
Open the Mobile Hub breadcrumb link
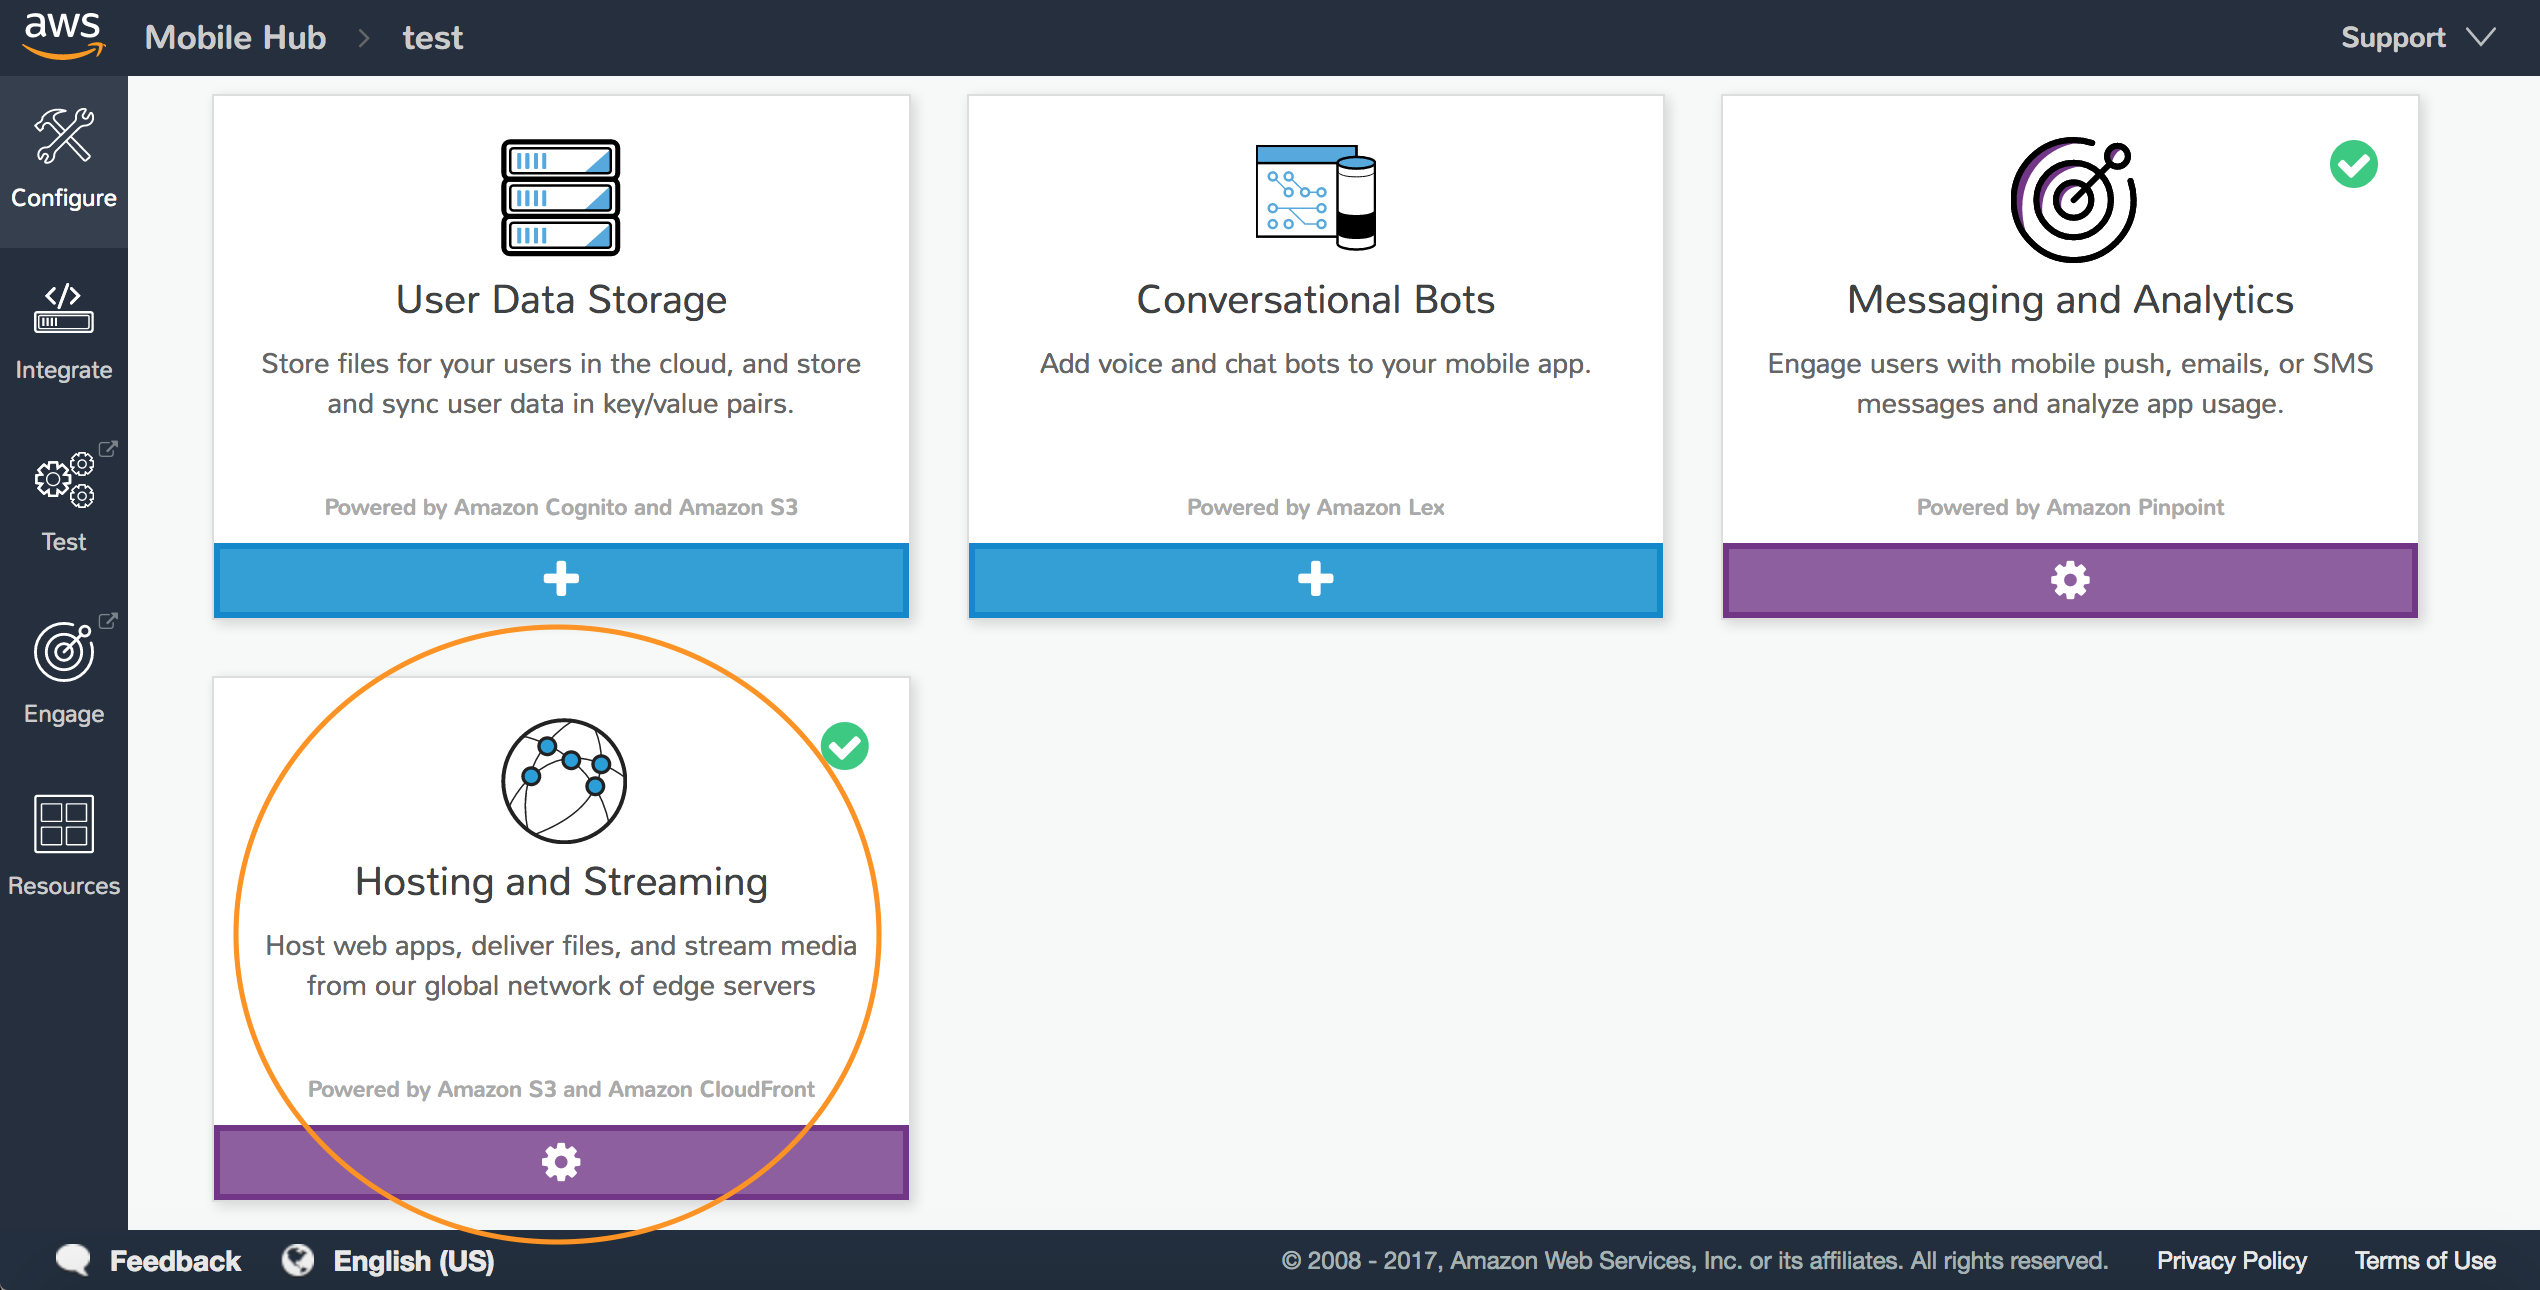(235, 38)
